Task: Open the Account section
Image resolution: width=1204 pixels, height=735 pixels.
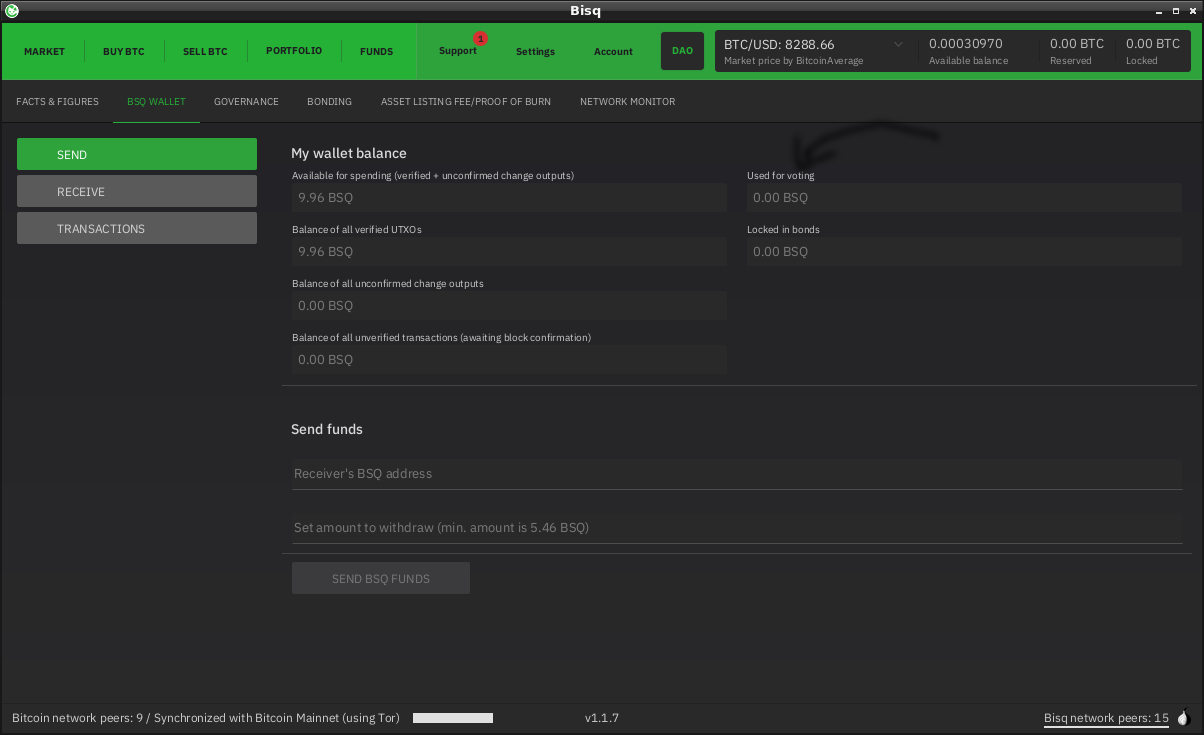Action: tap(613, 51)
